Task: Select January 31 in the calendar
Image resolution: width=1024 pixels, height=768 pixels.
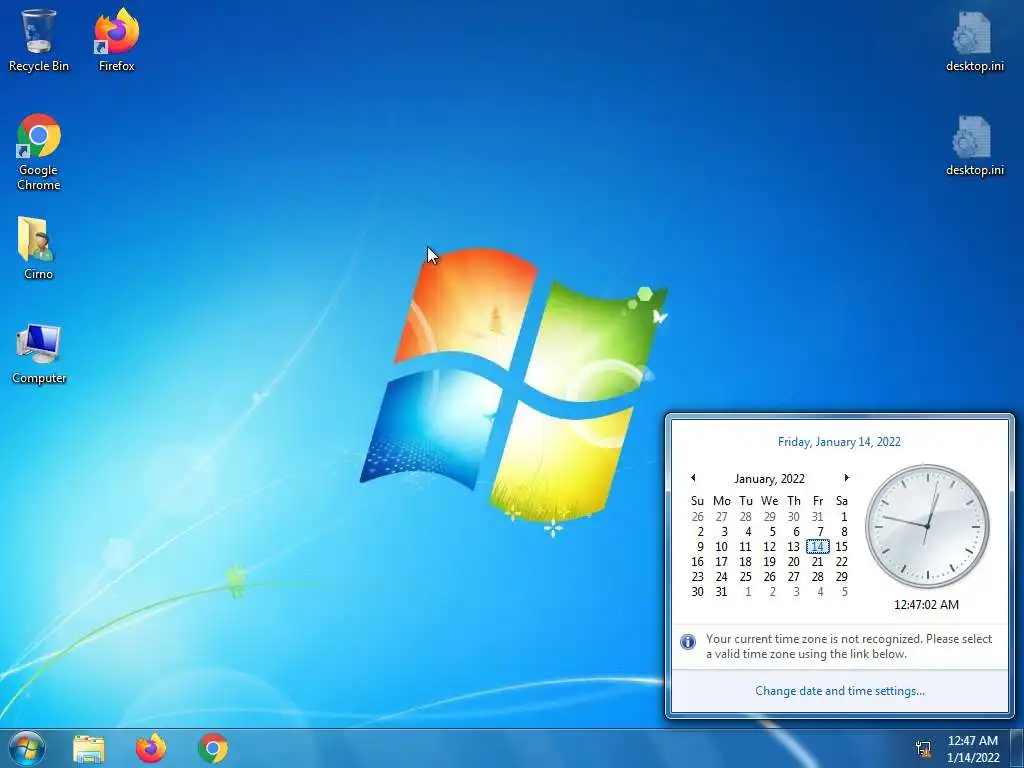Action: 721,592
